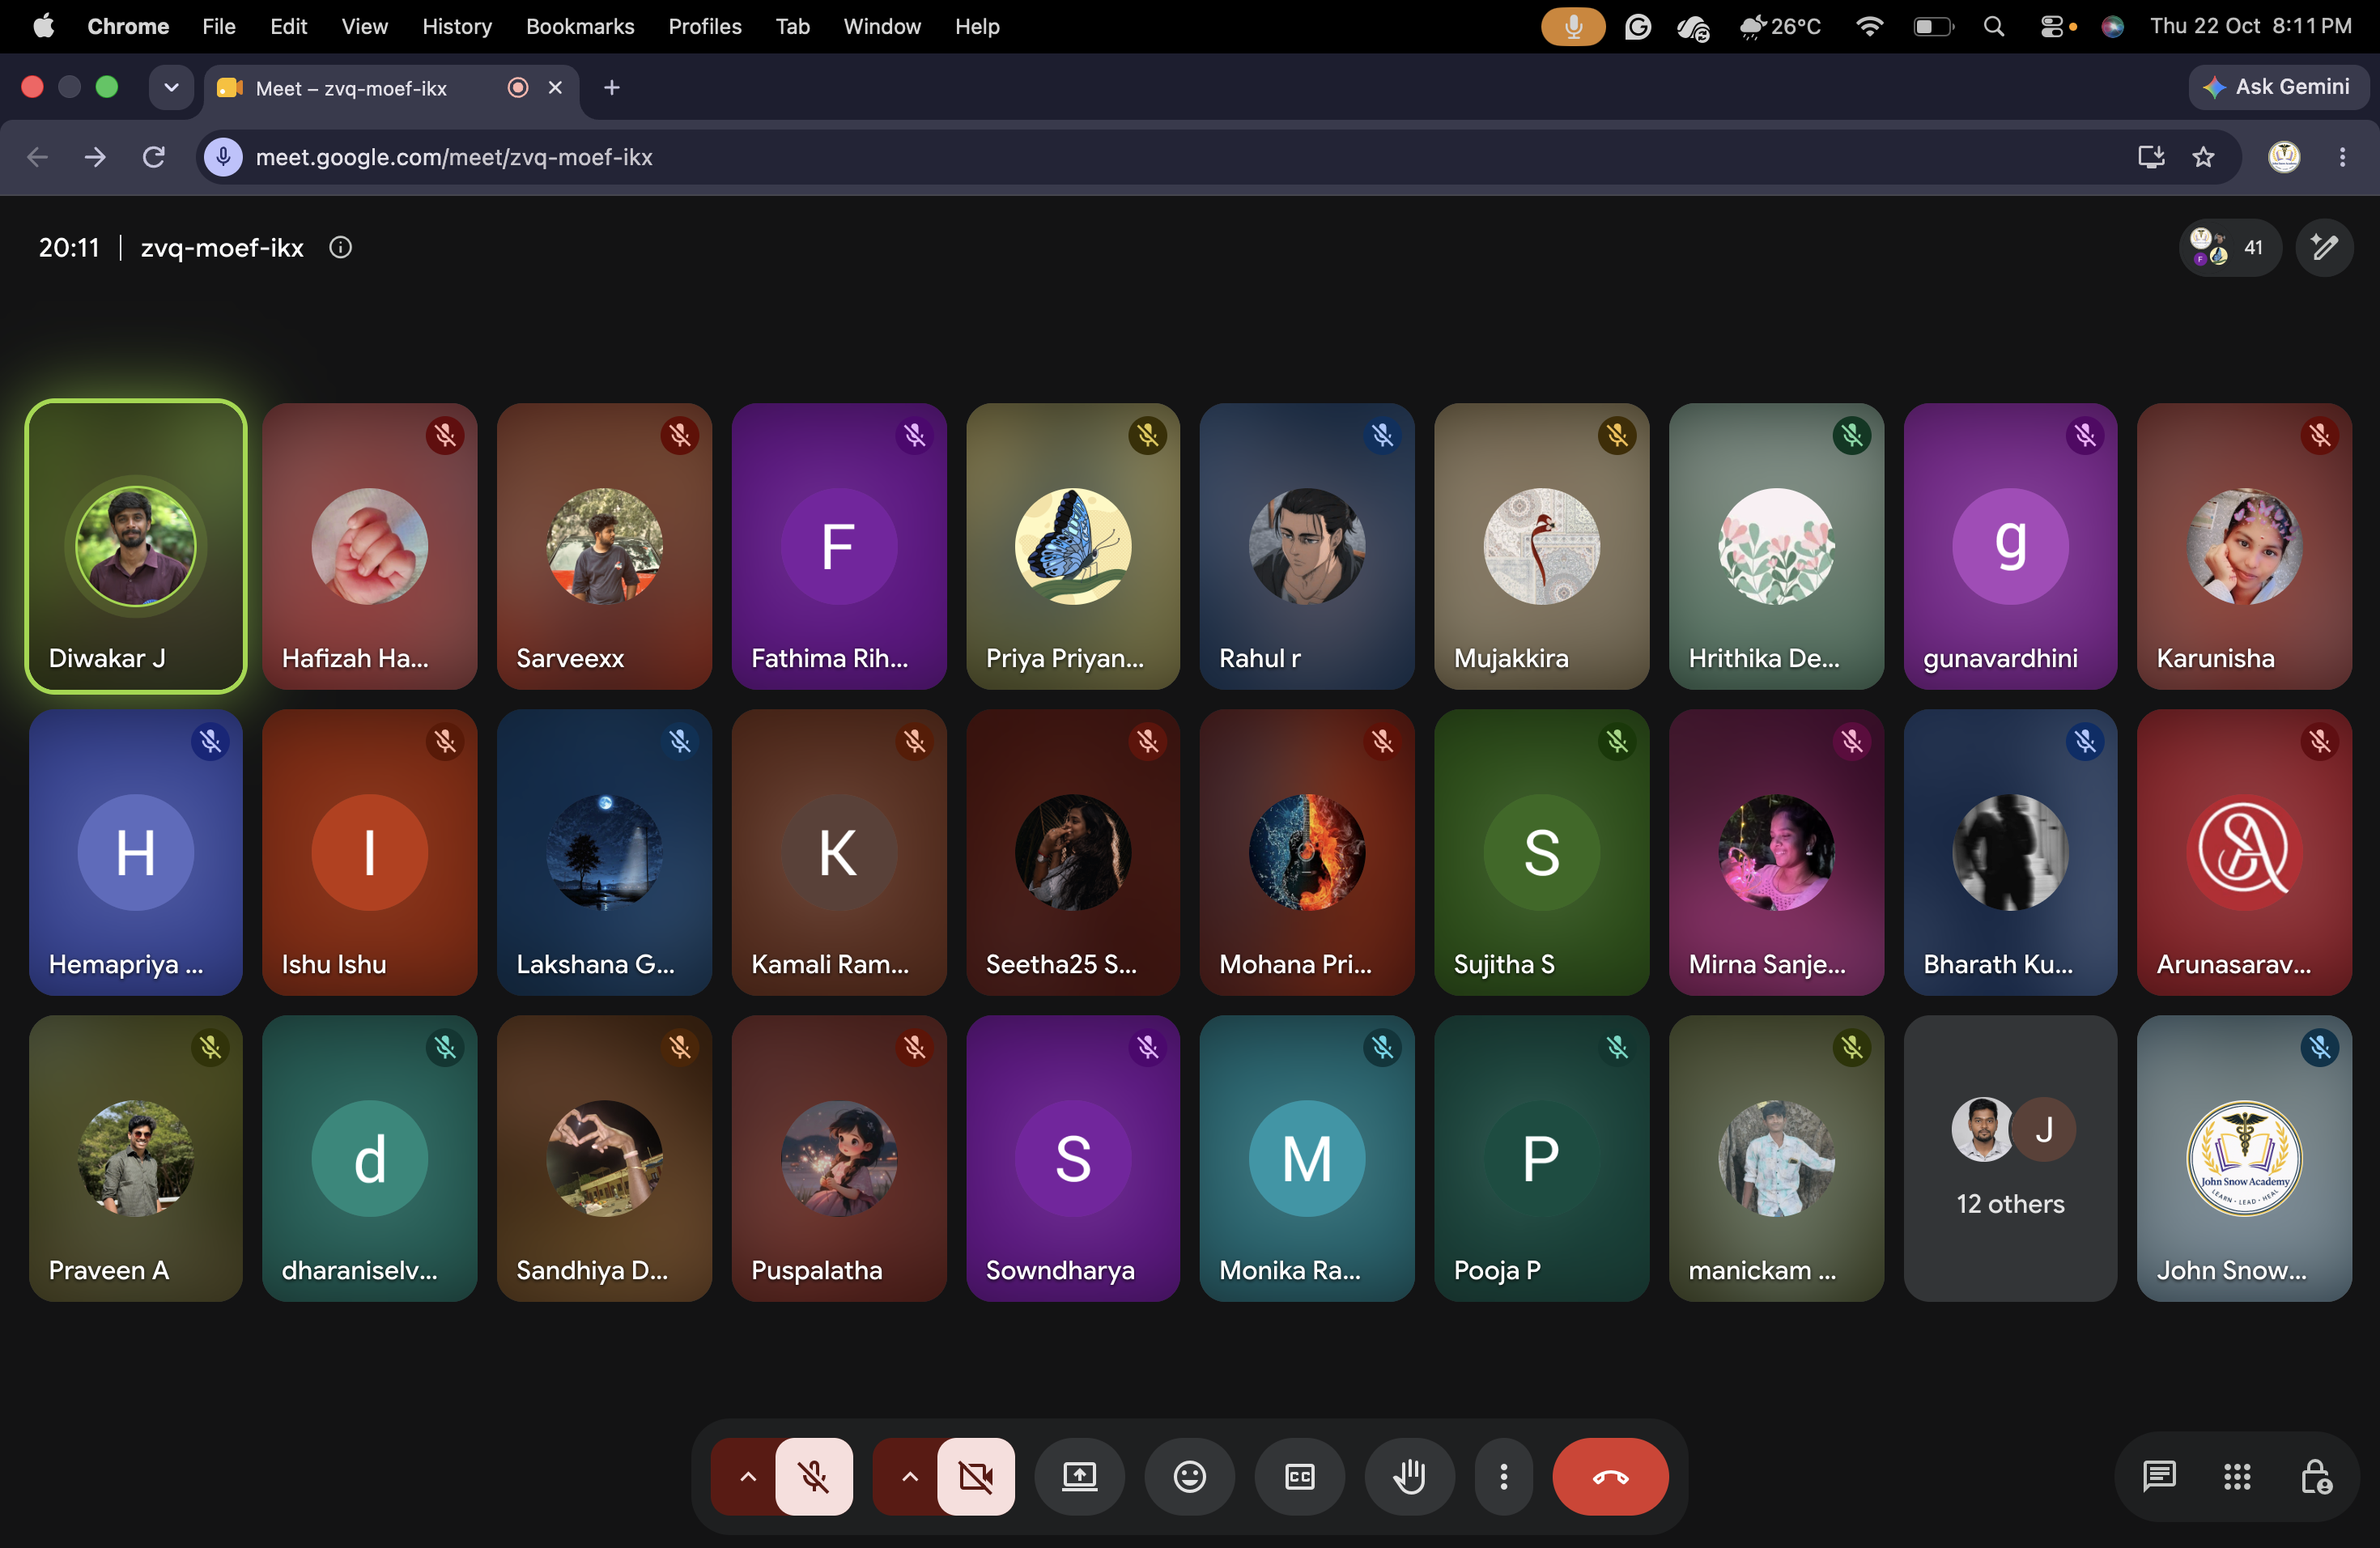Open more options three-dot menu in call bar

click(1503, 1476)
